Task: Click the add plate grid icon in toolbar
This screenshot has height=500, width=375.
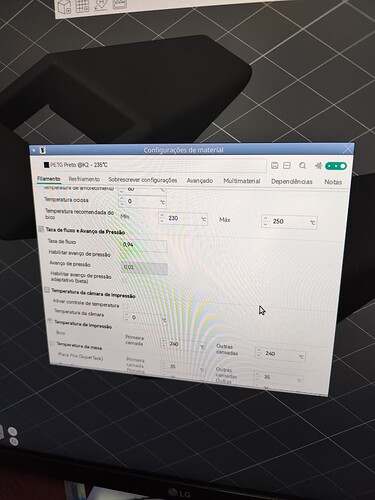Action: tap(82, 6)
